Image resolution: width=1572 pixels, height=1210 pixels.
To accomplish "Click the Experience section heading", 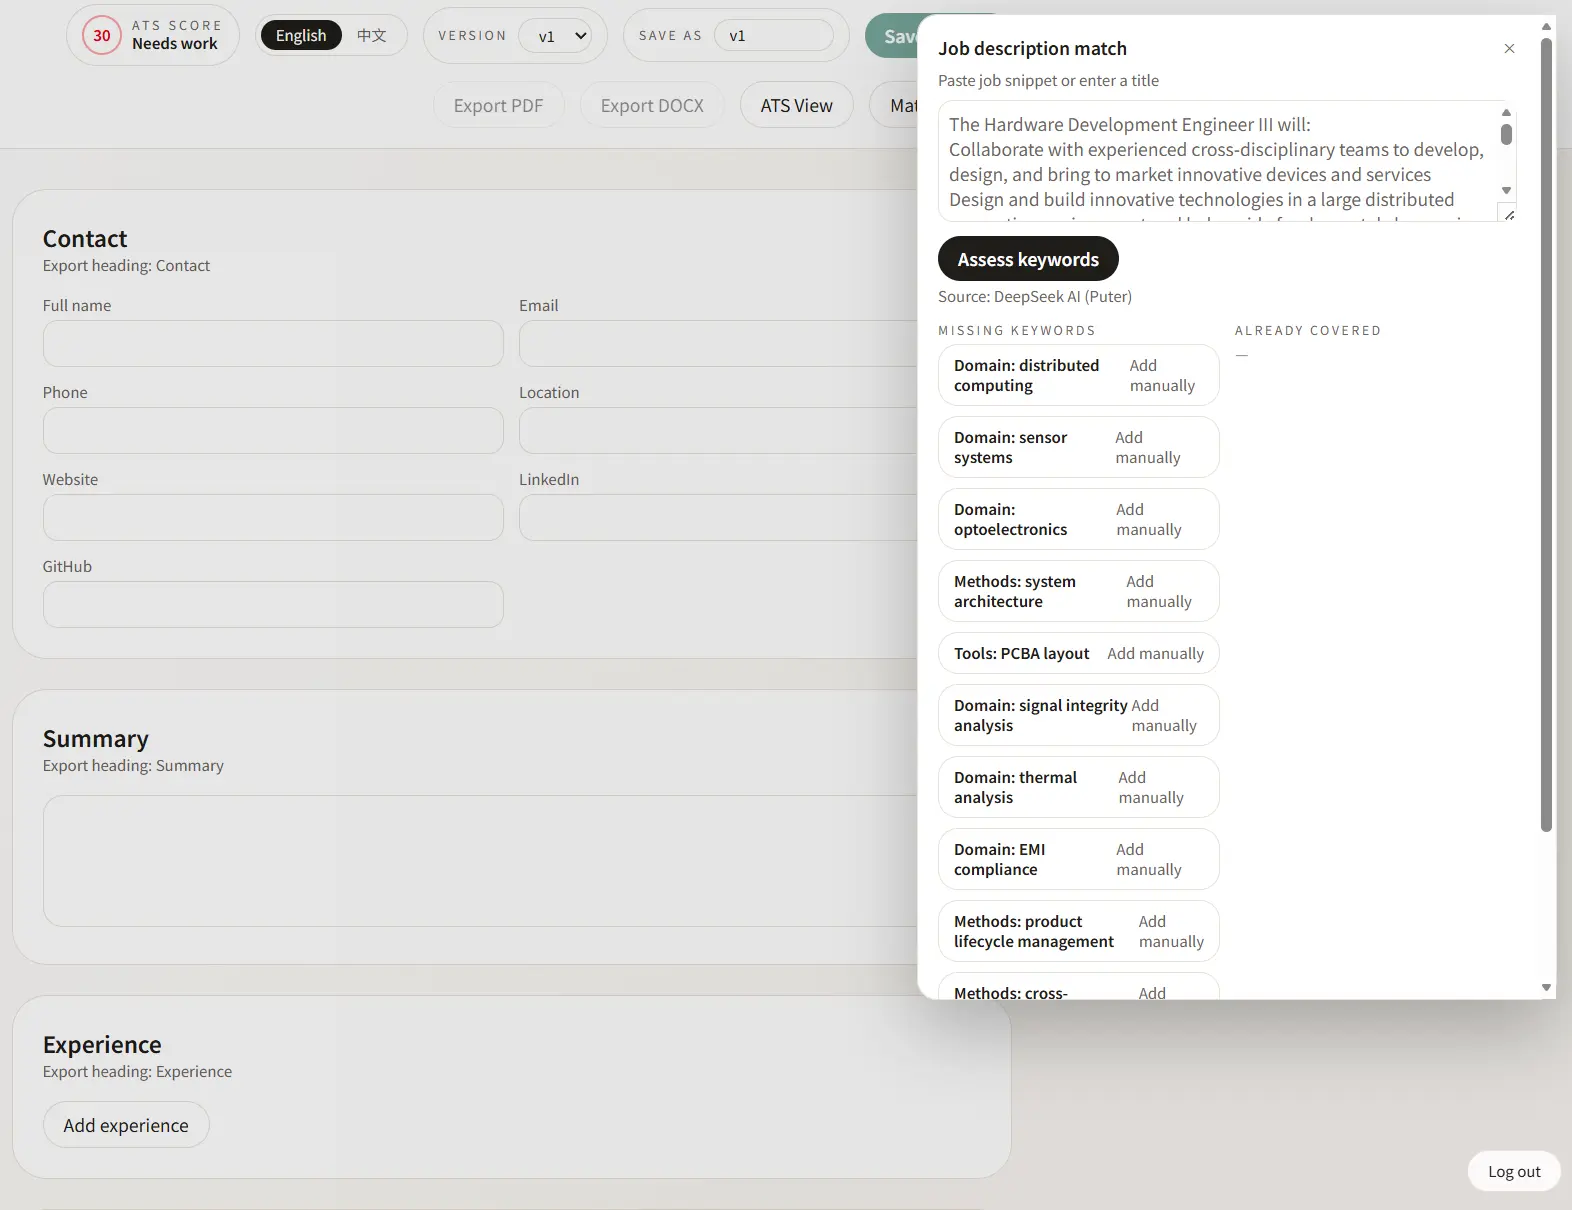I will point(102,1044).
